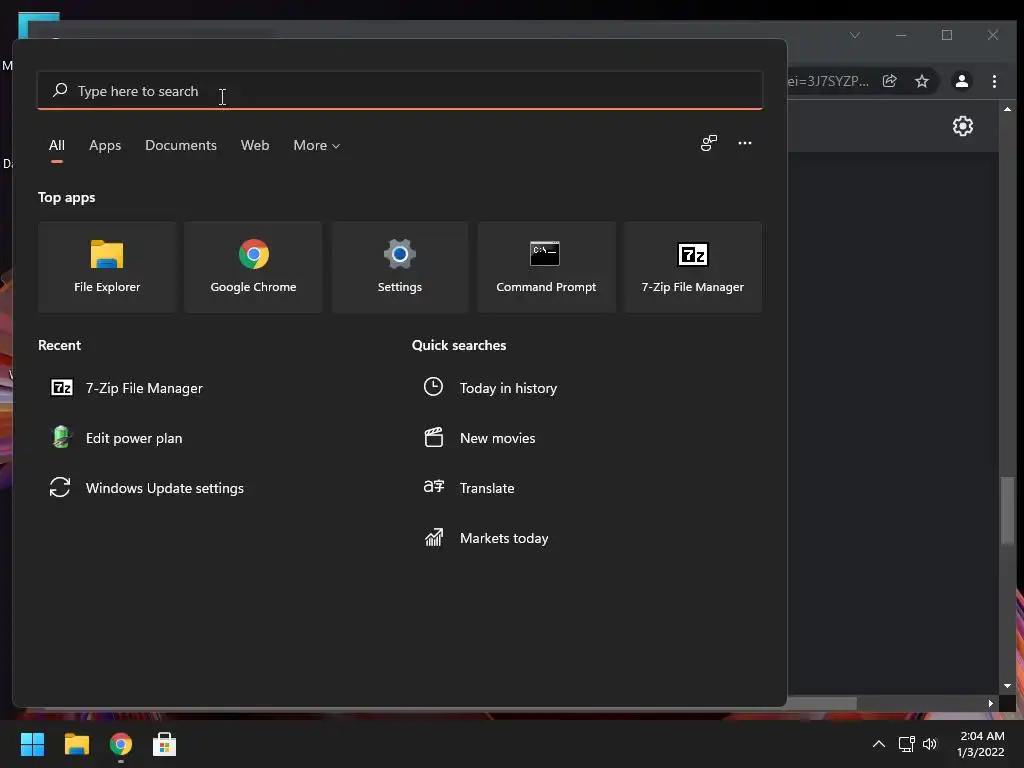1024x768 pixels.
Task: Open the search panel three-dots options menu
Action: coord(744,143)
